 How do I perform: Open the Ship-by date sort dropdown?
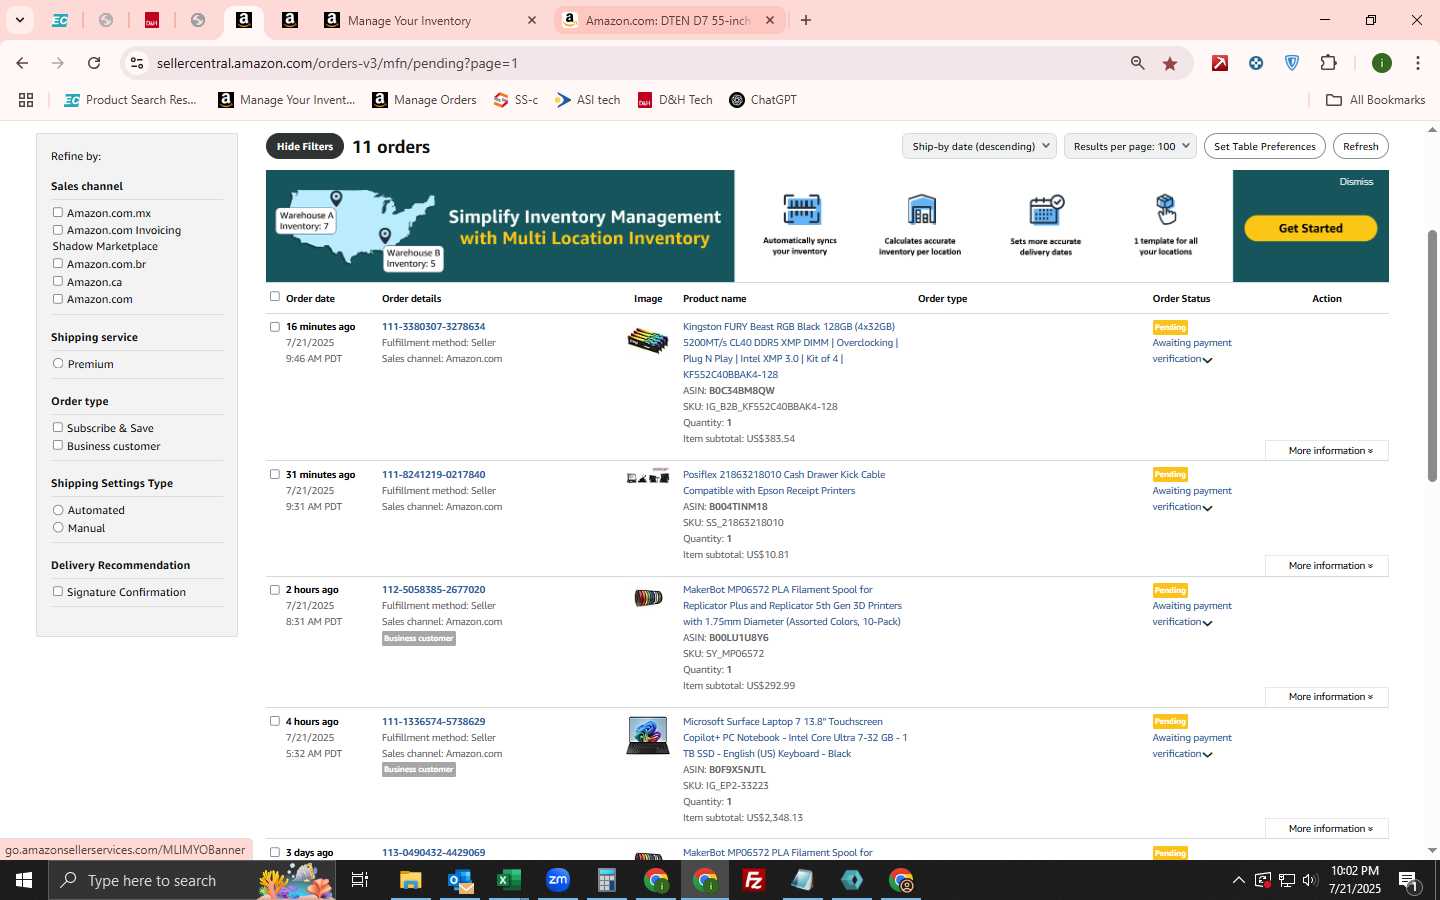[979, 146]
